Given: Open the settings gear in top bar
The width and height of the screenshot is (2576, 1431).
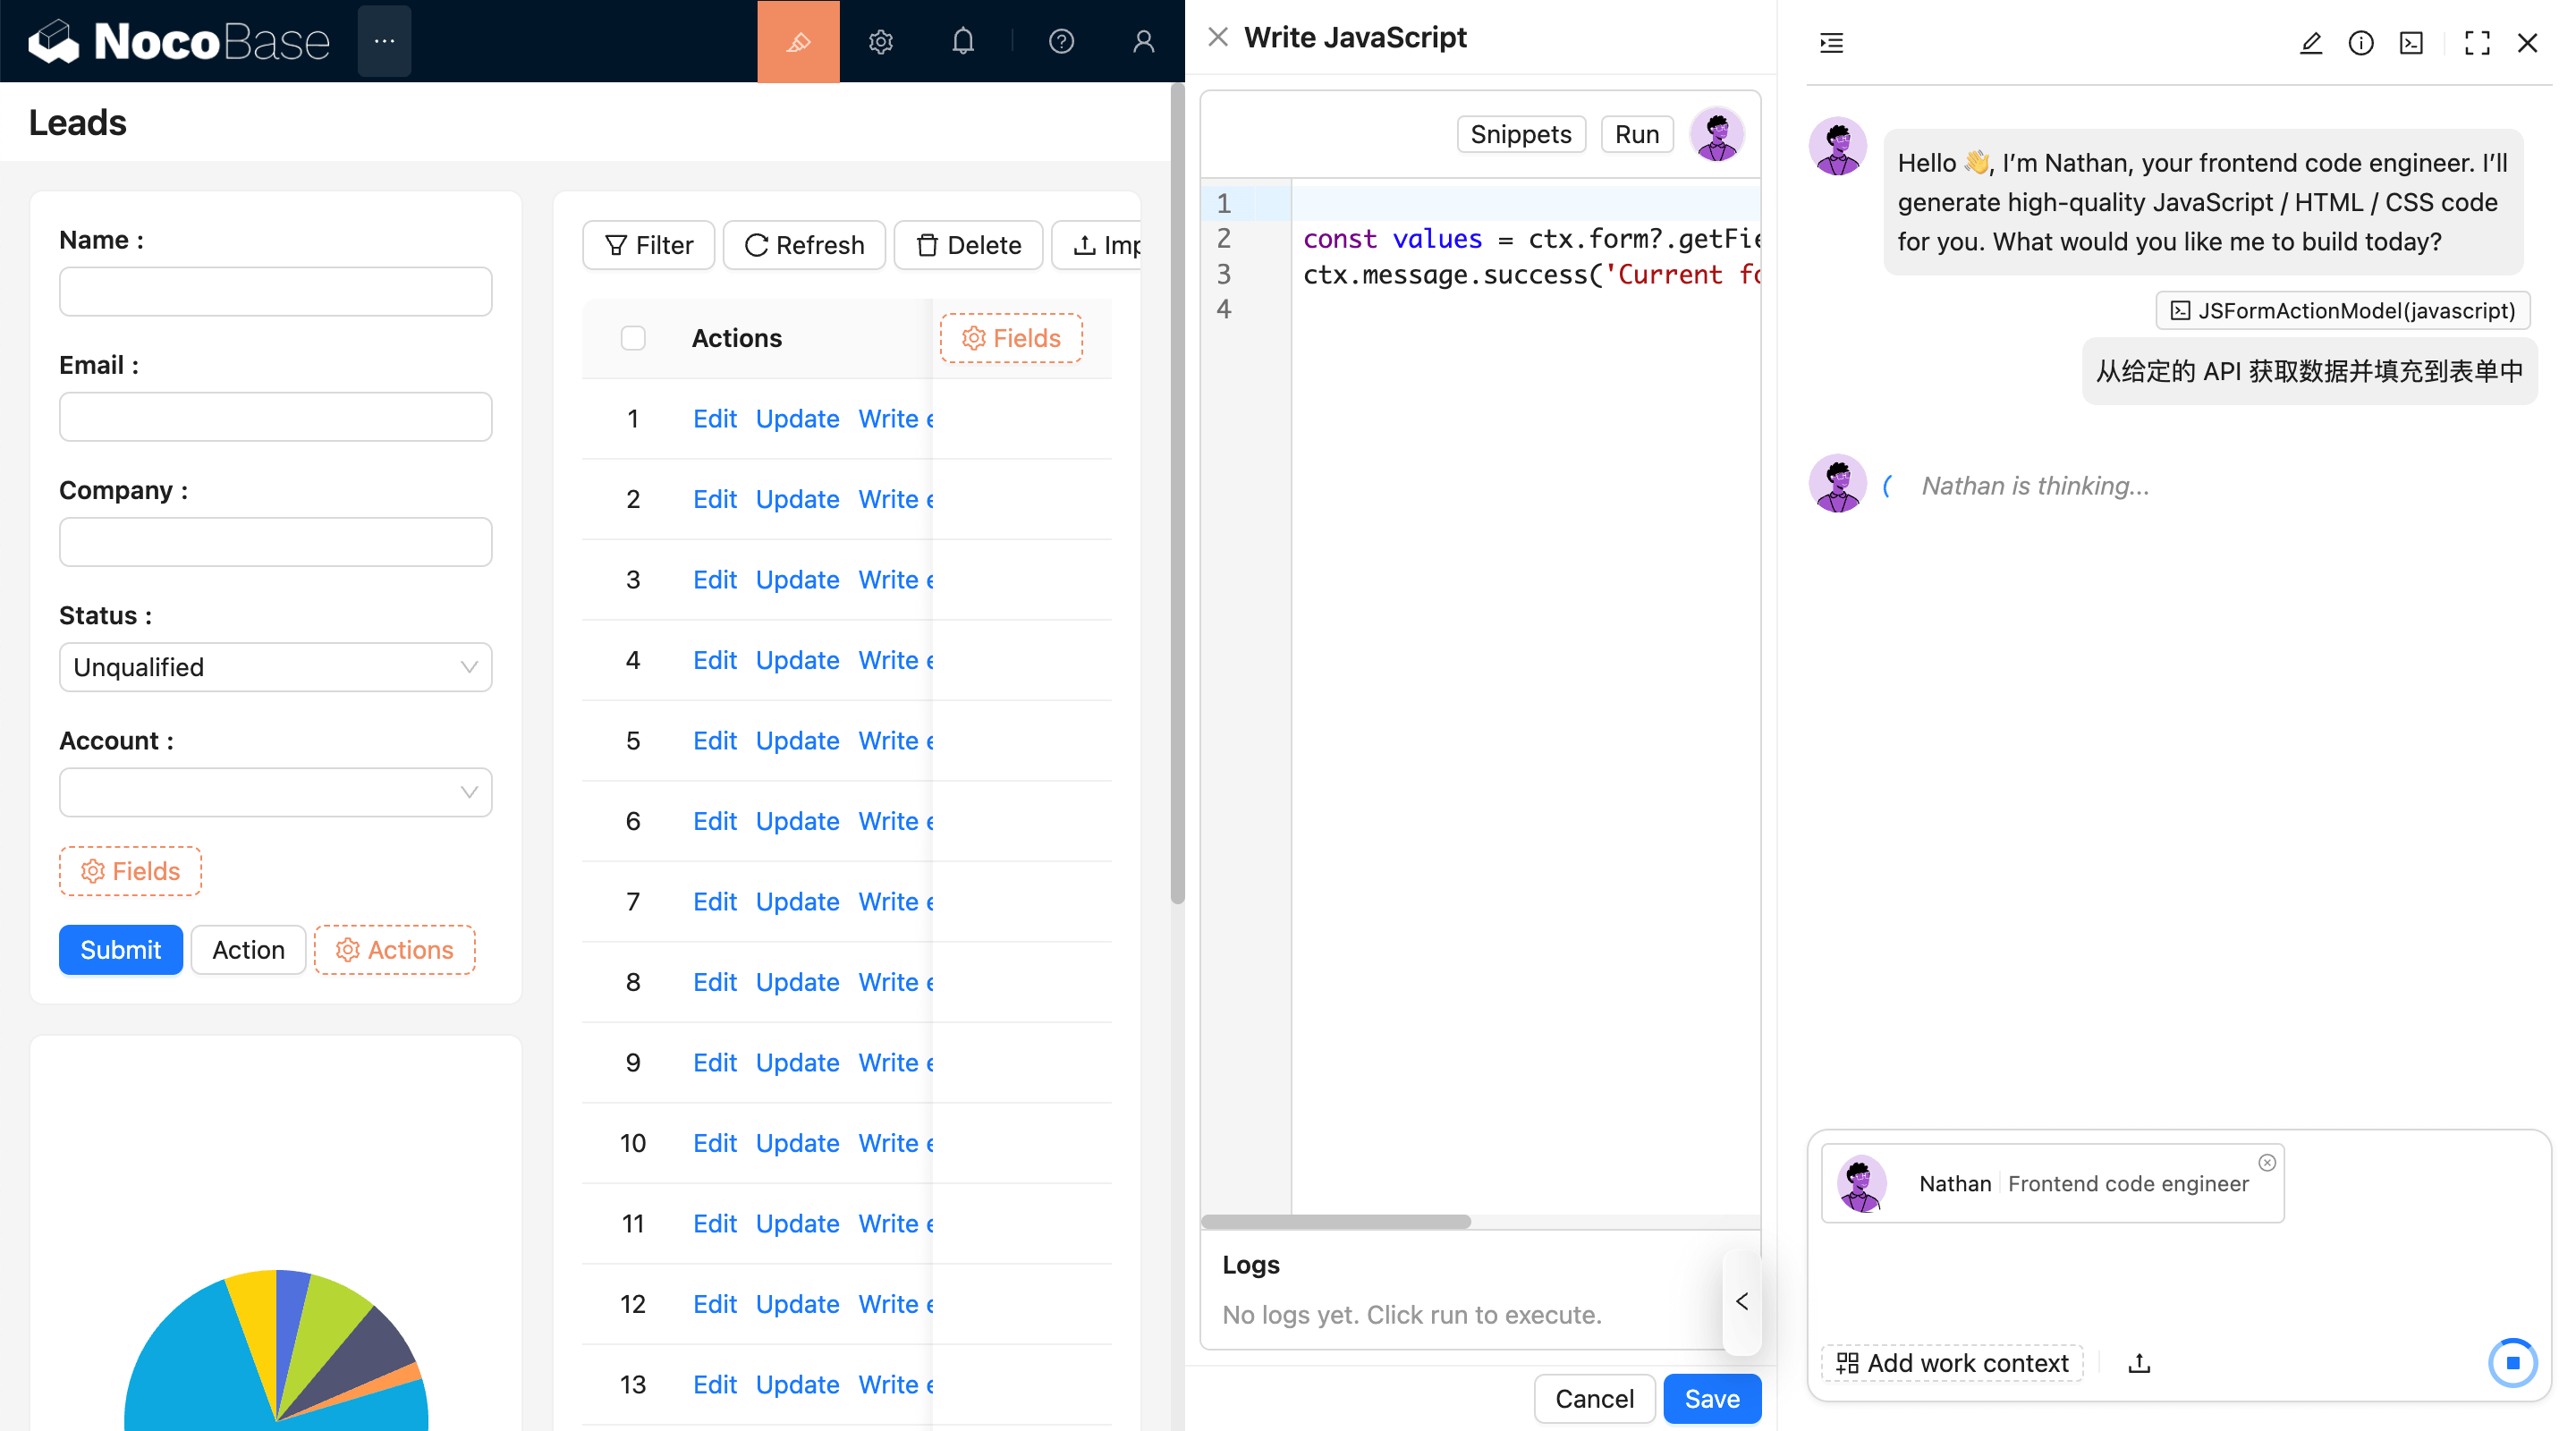Looking at the screenshot, I should click(880, 41).
